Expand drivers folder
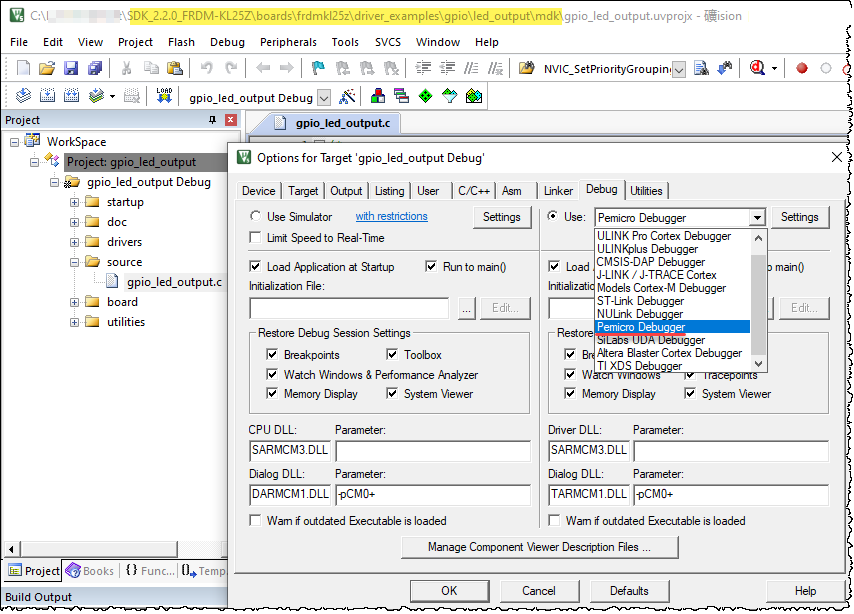 click(x=75, y=242)
